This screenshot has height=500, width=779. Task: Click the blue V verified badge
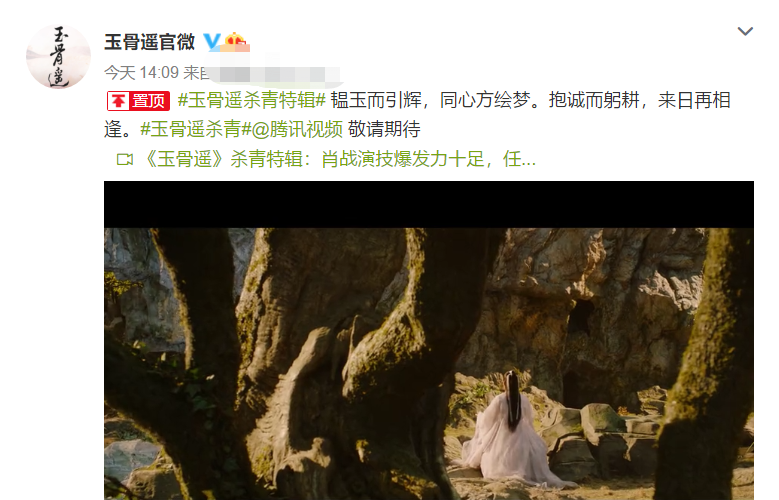[x=212, y=42]
